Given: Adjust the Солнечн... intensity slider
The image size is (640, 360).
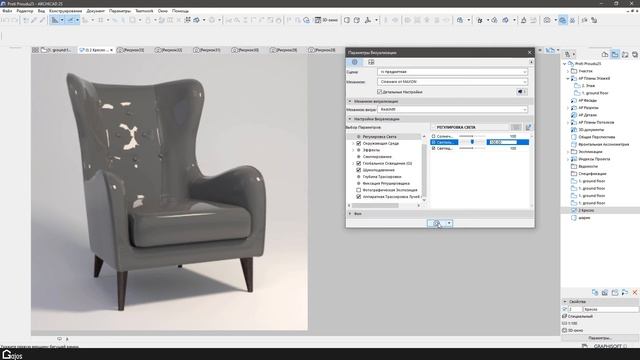Looking at the screenshot, I should [472, 136].
